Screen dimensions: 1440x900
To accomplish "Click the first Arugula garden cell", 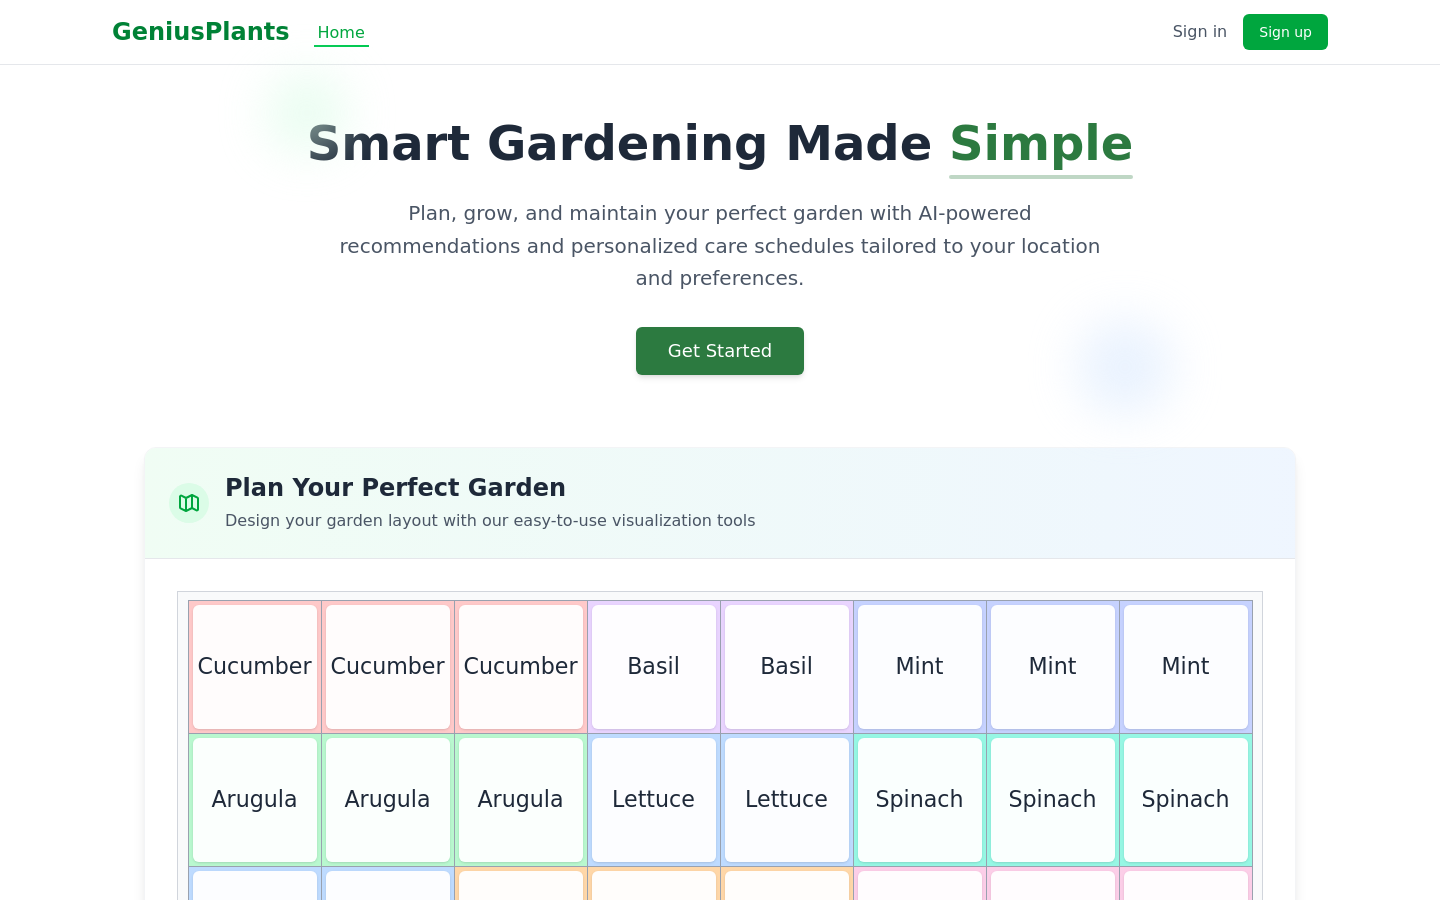I will (x=255, y=800).
